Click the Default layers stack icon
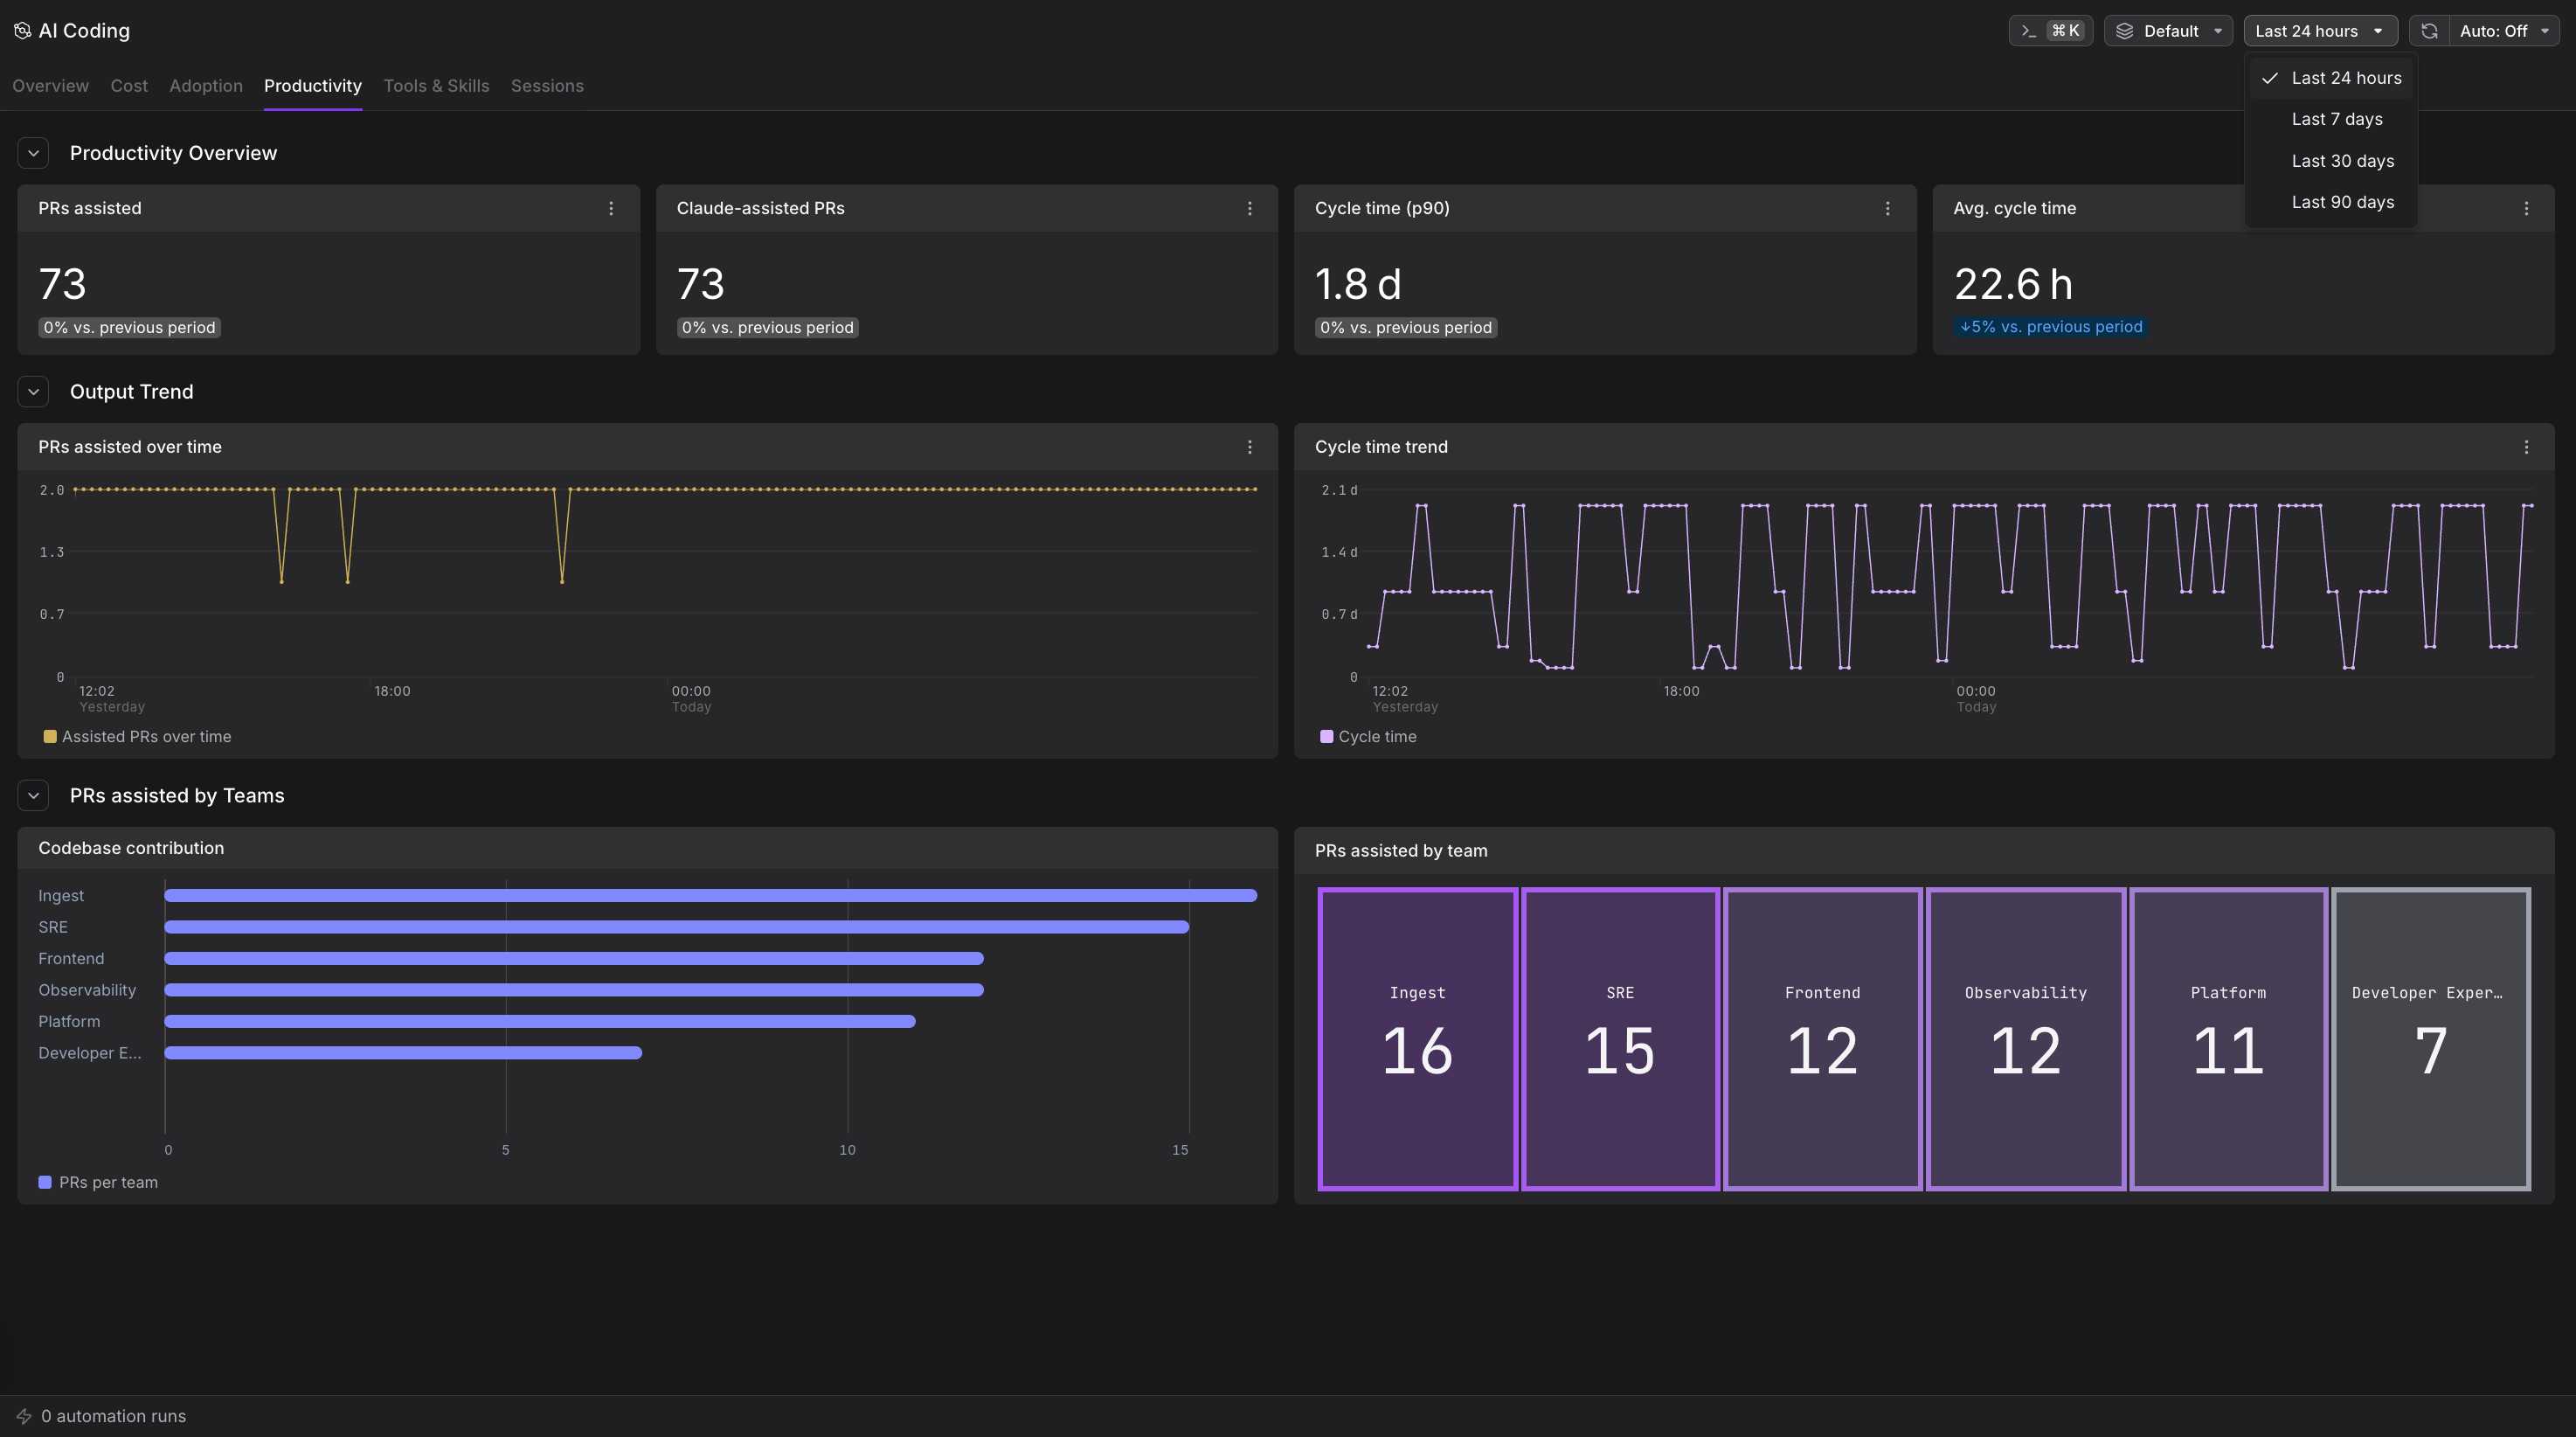The image size is (2576, 1437). pos(2125,31)
